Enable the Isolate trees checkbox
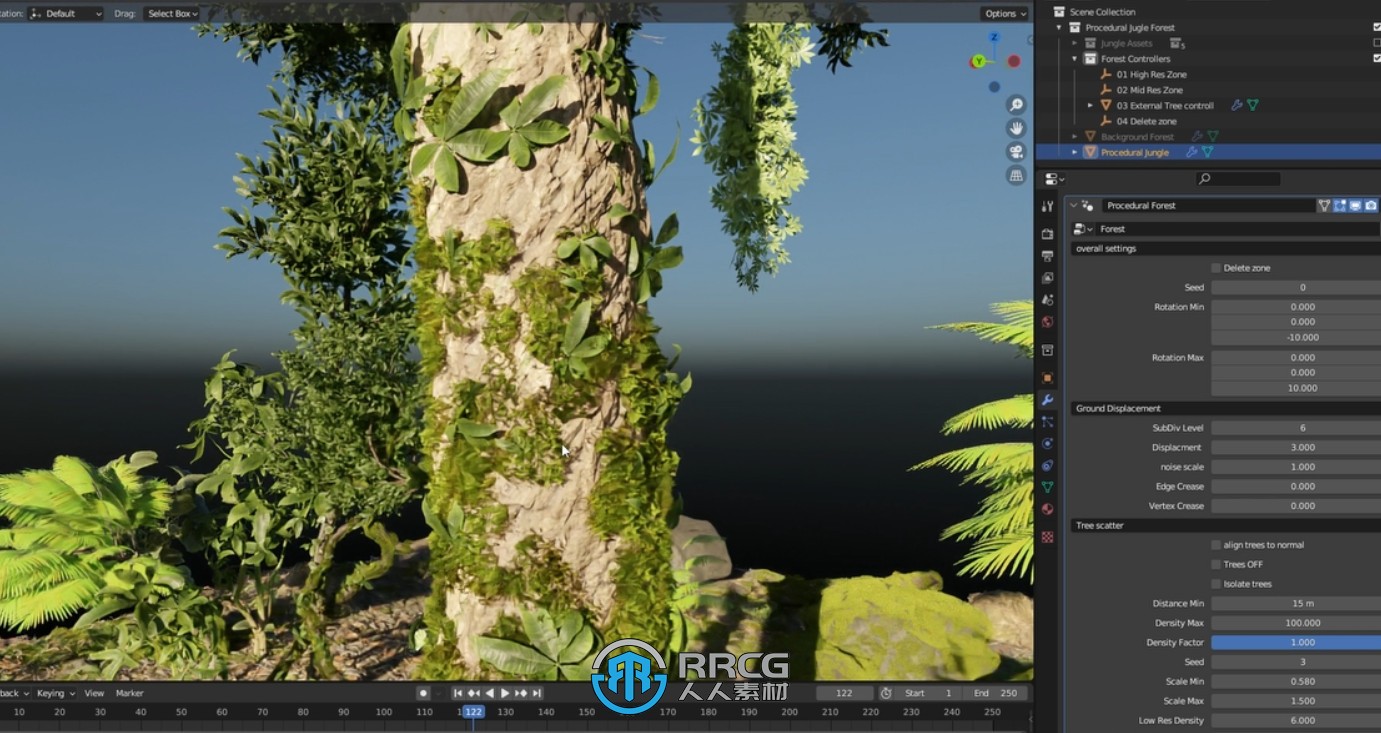The image size is (1381, 733). [x=1216, y=584]
